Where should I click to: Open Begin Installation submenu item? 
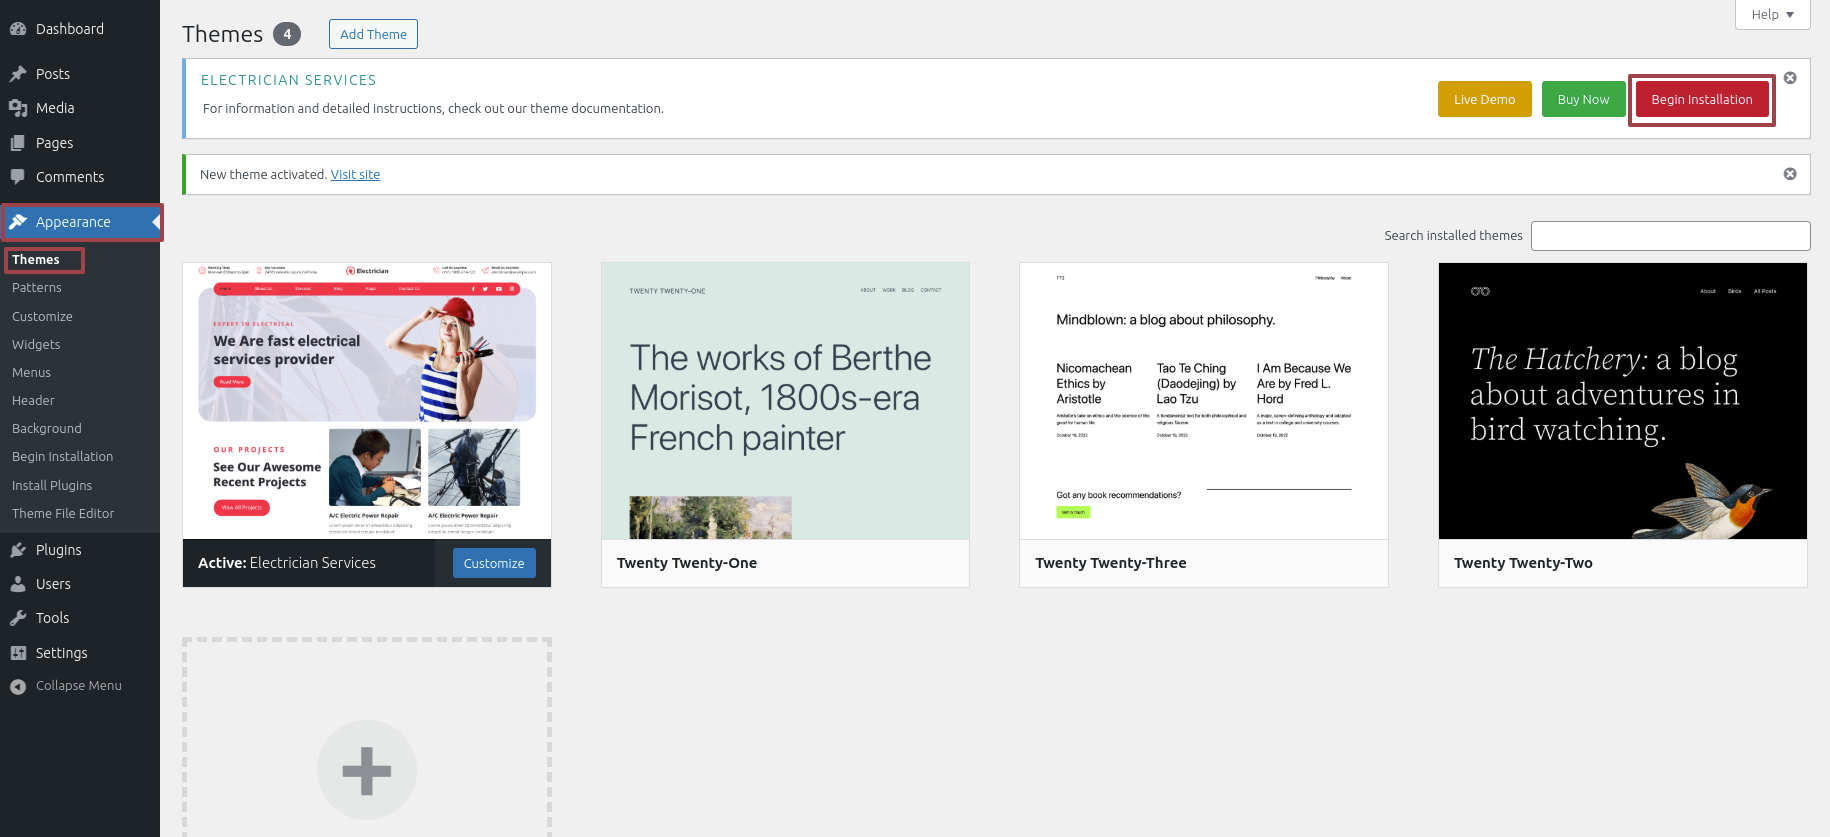coord(62,457)
